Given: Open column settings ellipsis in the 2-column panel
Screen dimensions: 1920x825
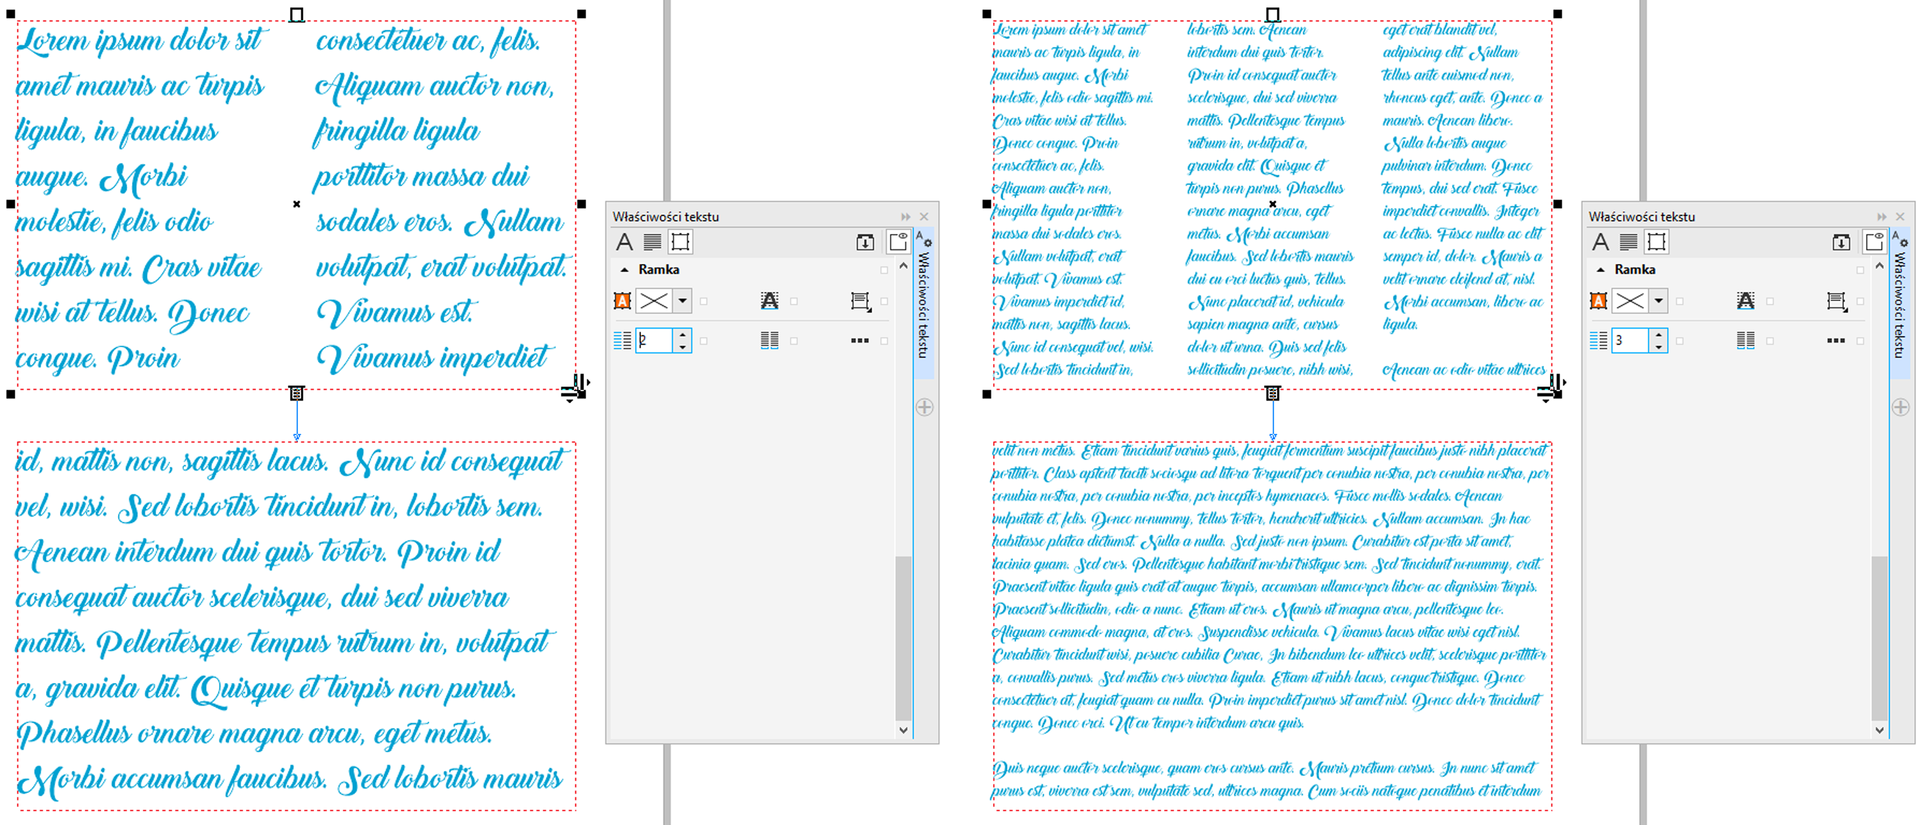Looking at the screenshot, I should pos(859,341).
